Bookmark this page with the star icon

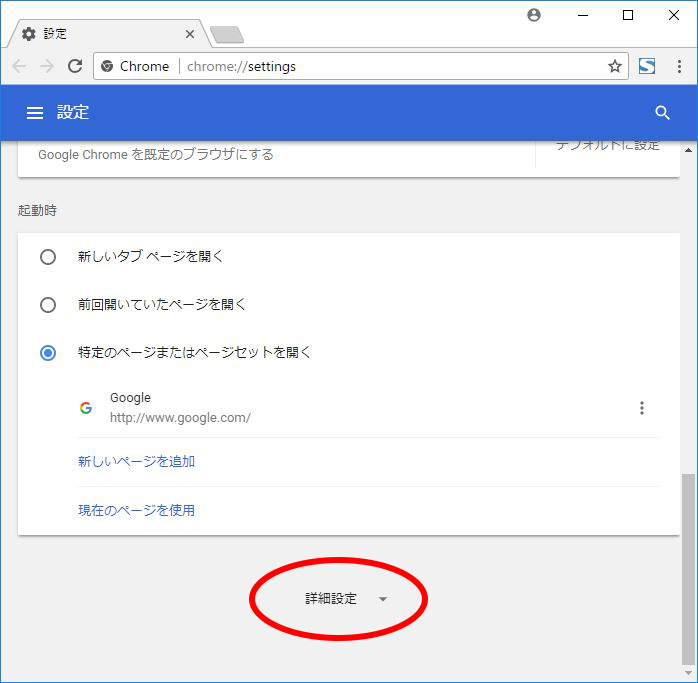click(x=615, y=66)
